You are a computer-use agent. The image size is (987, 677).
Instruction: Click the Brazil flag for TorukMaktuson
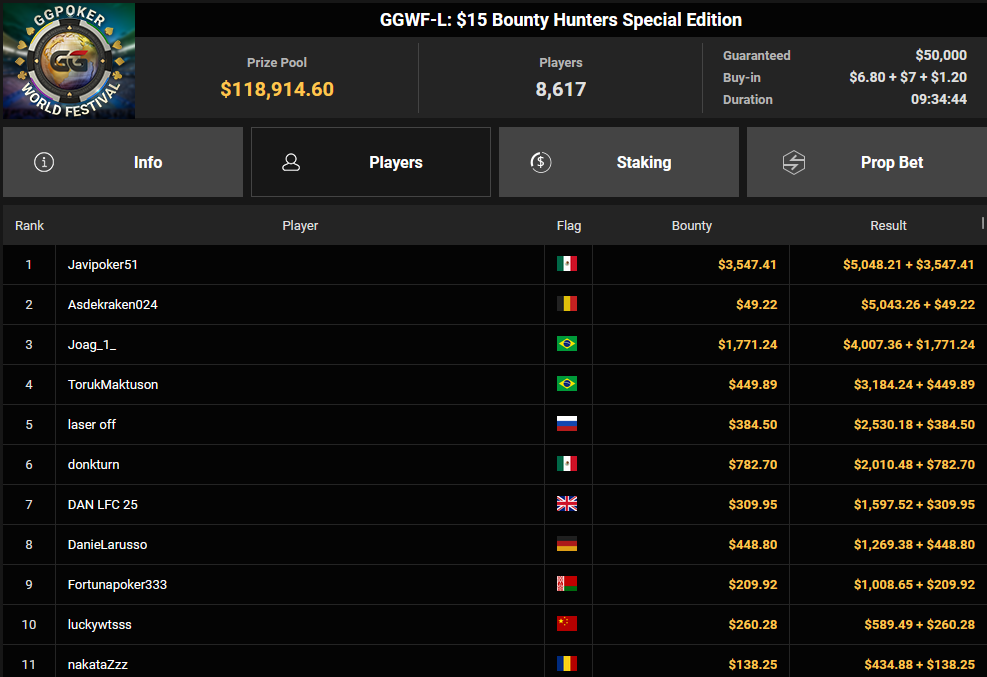coord(567,384)
